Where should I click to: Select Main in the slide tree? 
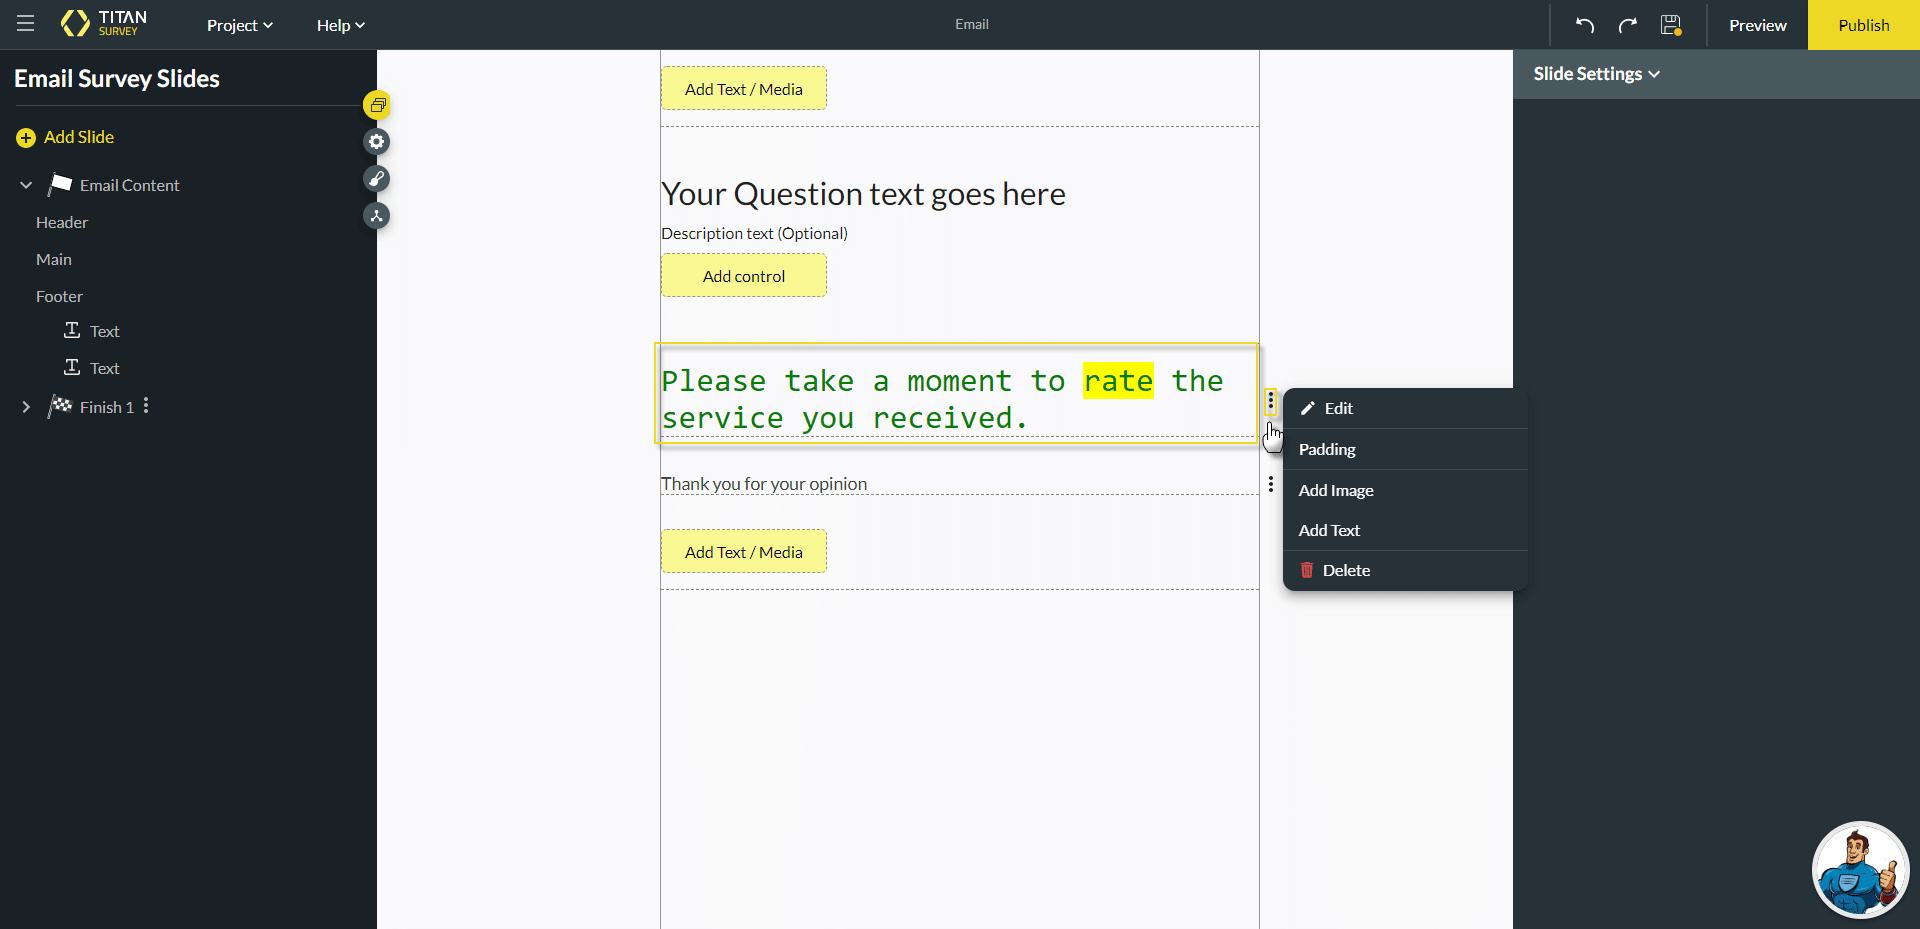(54, 259)
